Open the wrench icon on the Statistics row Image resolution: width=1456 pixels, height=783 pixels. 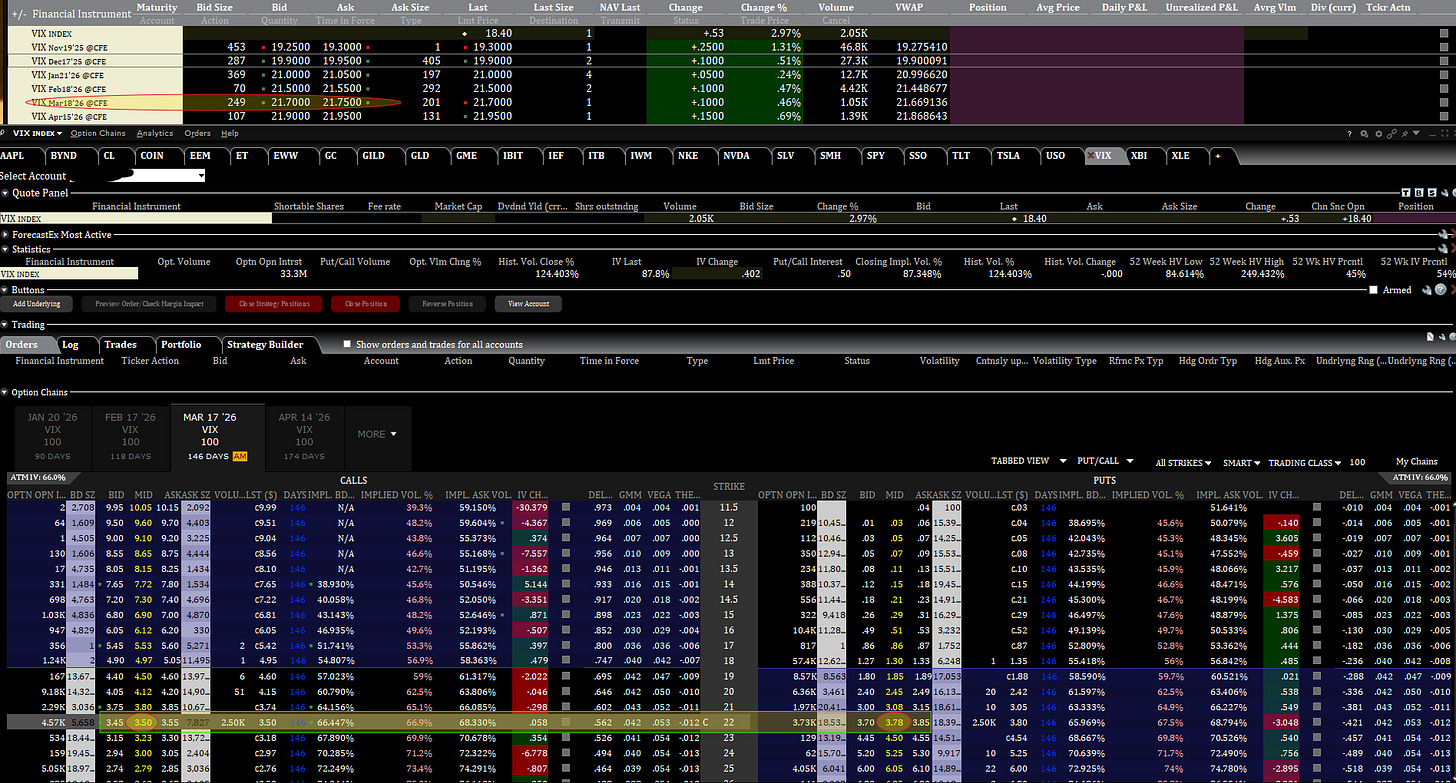pyautogui.click(x=1443, y=249)
